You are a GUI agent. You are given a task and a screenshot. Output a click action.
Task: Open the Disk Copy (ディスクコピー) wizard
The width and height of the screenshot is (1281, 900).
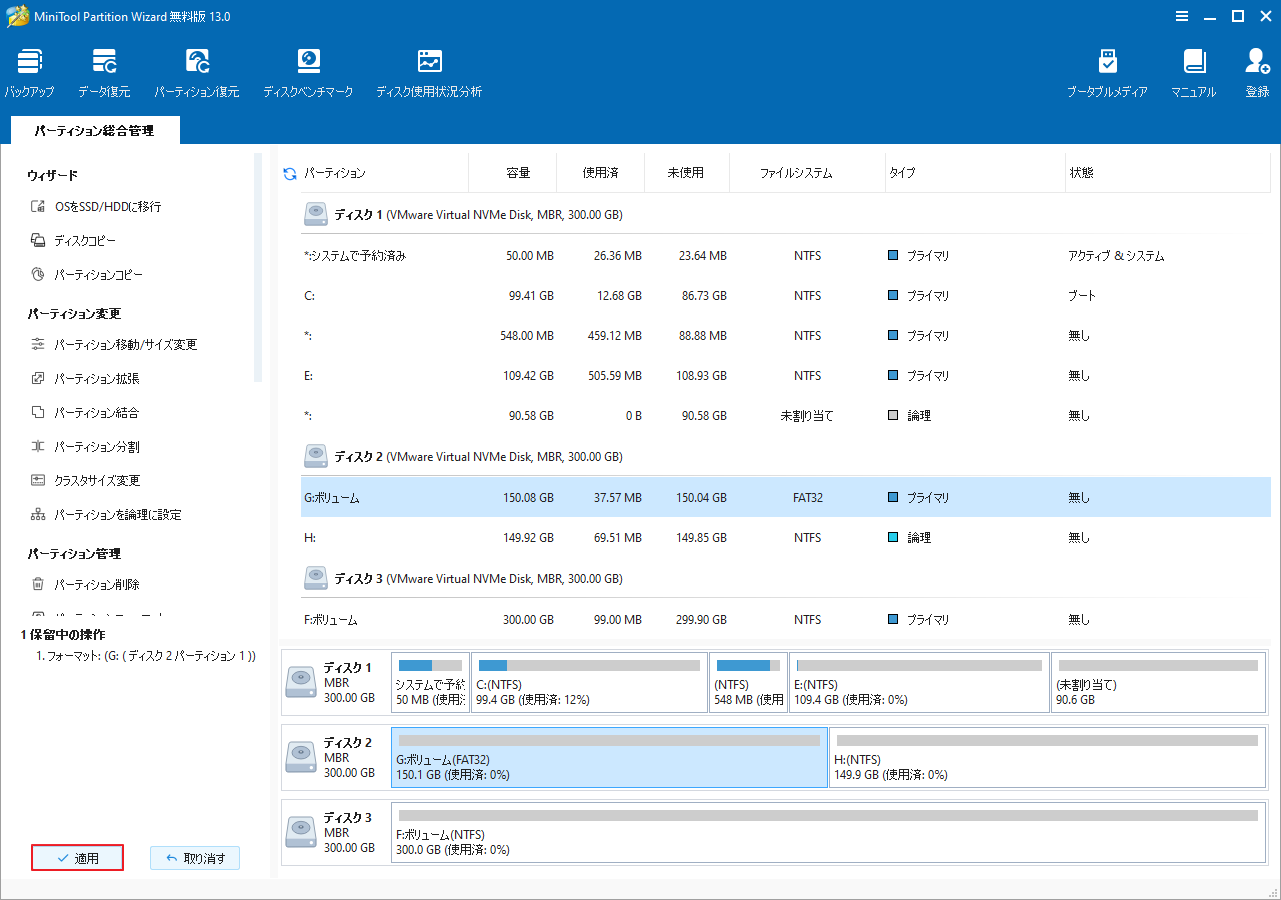(77, 240)
